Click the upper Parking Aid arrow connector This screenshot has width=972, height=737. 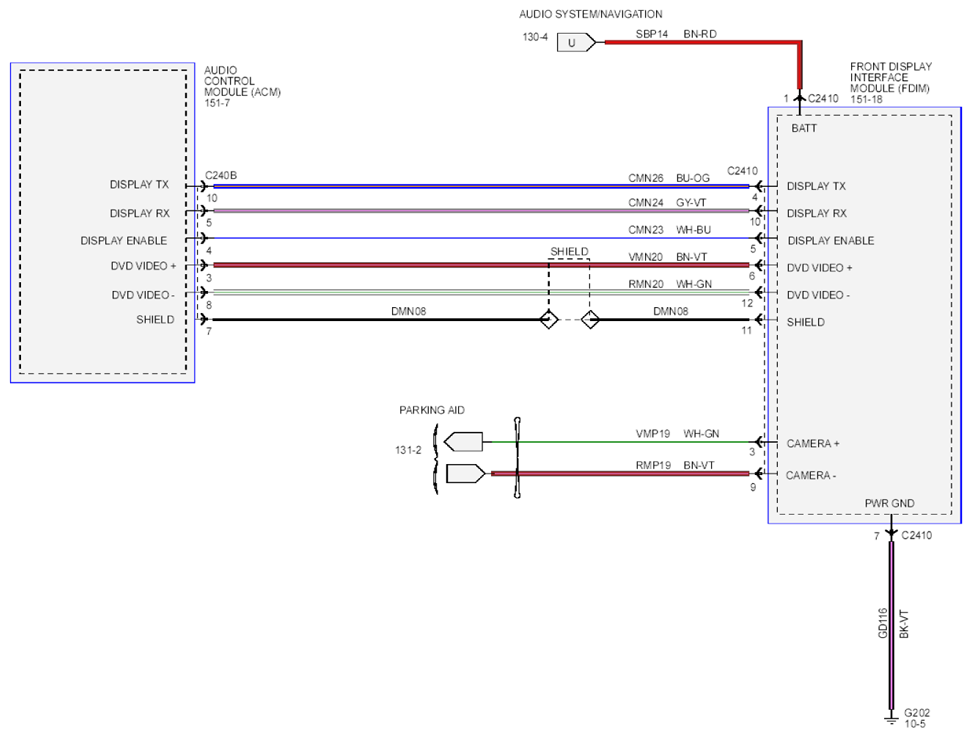pyautogui.click(x=464, y=442)
